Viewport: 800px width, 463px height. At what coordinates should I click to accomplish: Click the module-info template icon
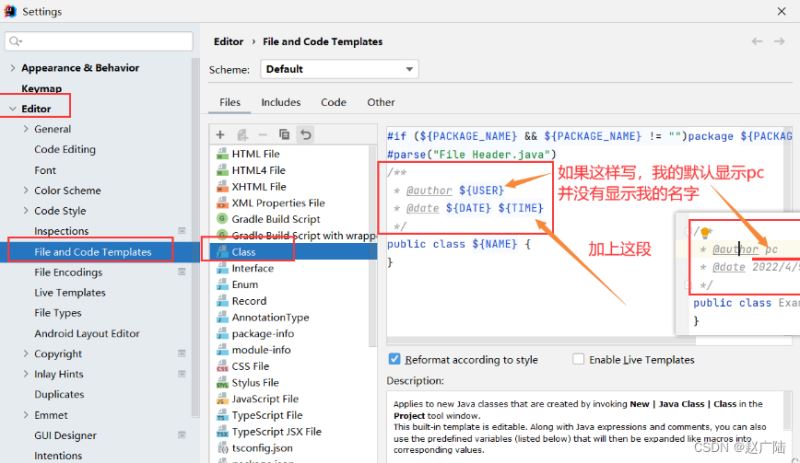pyautogui.click(x=222, y=350)
